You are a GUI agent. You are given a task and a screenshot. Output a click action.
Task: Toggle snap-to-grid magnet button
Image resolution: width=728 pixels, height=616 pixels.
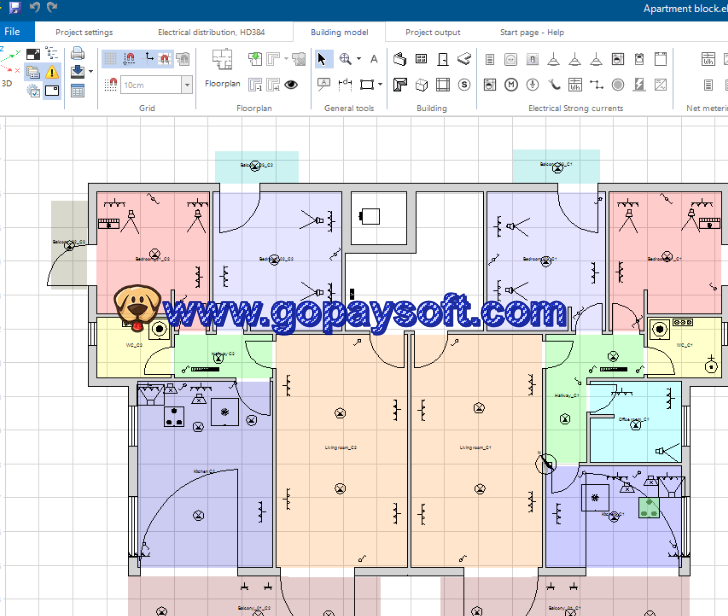point(128,59)
